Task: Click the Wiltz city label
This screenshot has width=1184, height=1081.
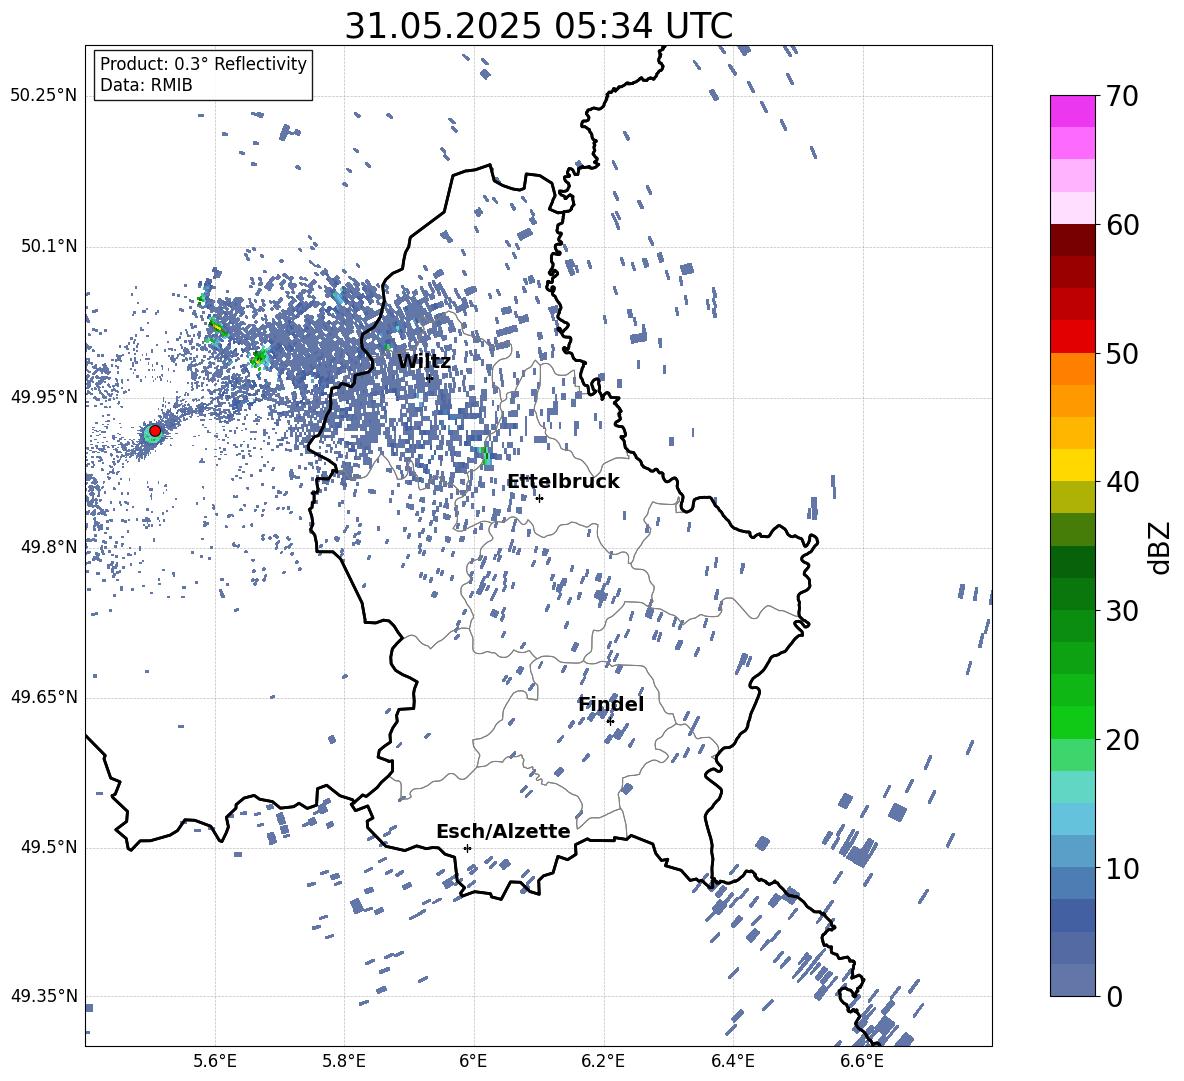Action: 424,361
